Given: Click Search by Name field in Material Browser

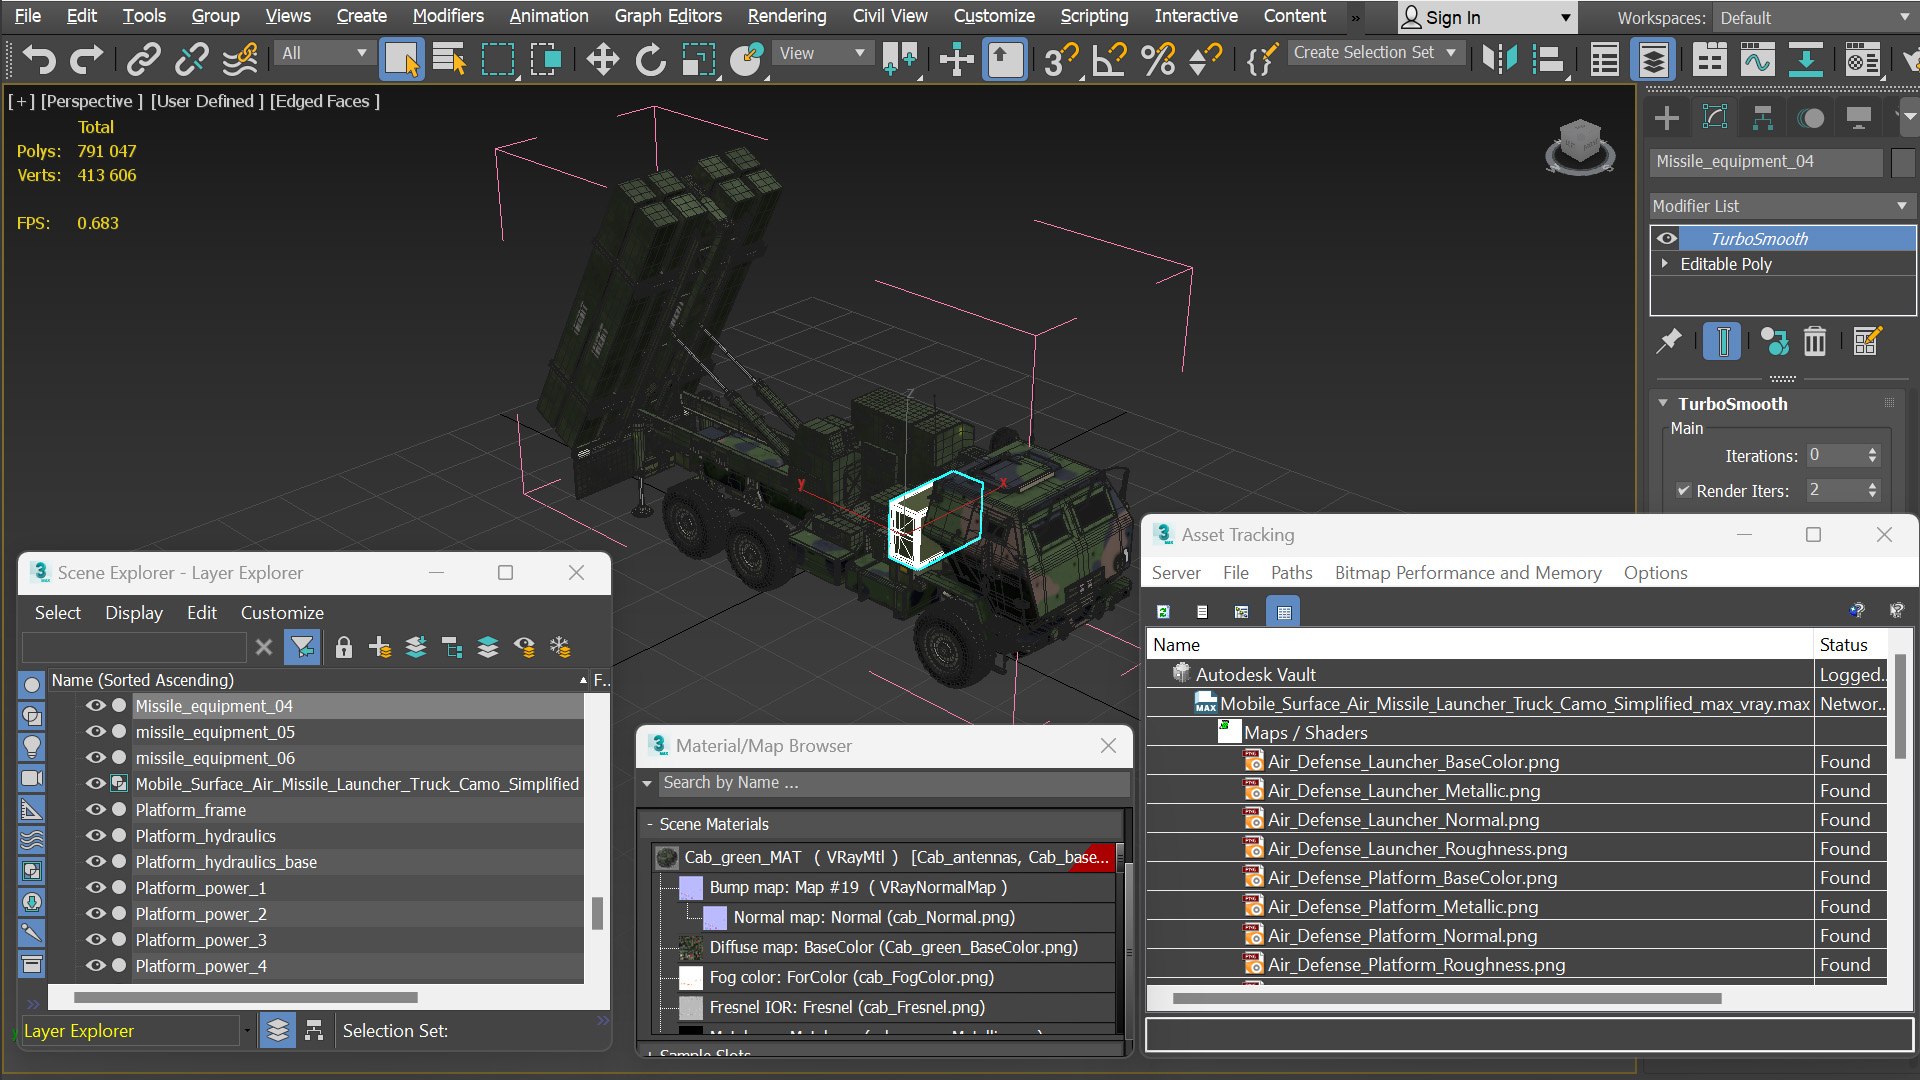Looking at the screenshot, I should [x=894, y=783].
